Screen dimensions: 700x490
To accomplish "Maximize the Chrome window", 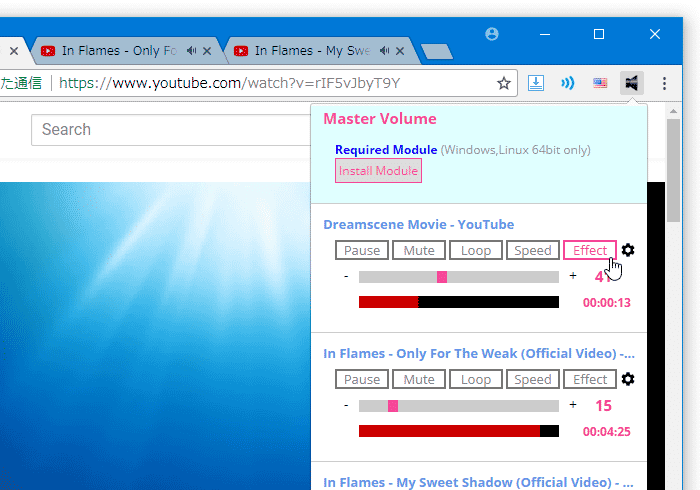I will (599, 34).
